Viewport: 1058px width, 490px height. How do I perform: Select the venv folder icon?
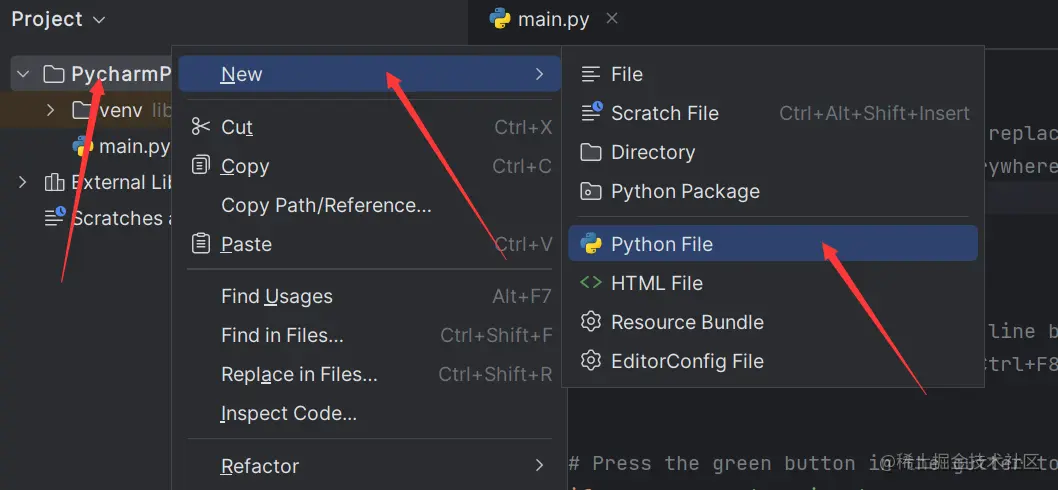click(x=82, y=109)
